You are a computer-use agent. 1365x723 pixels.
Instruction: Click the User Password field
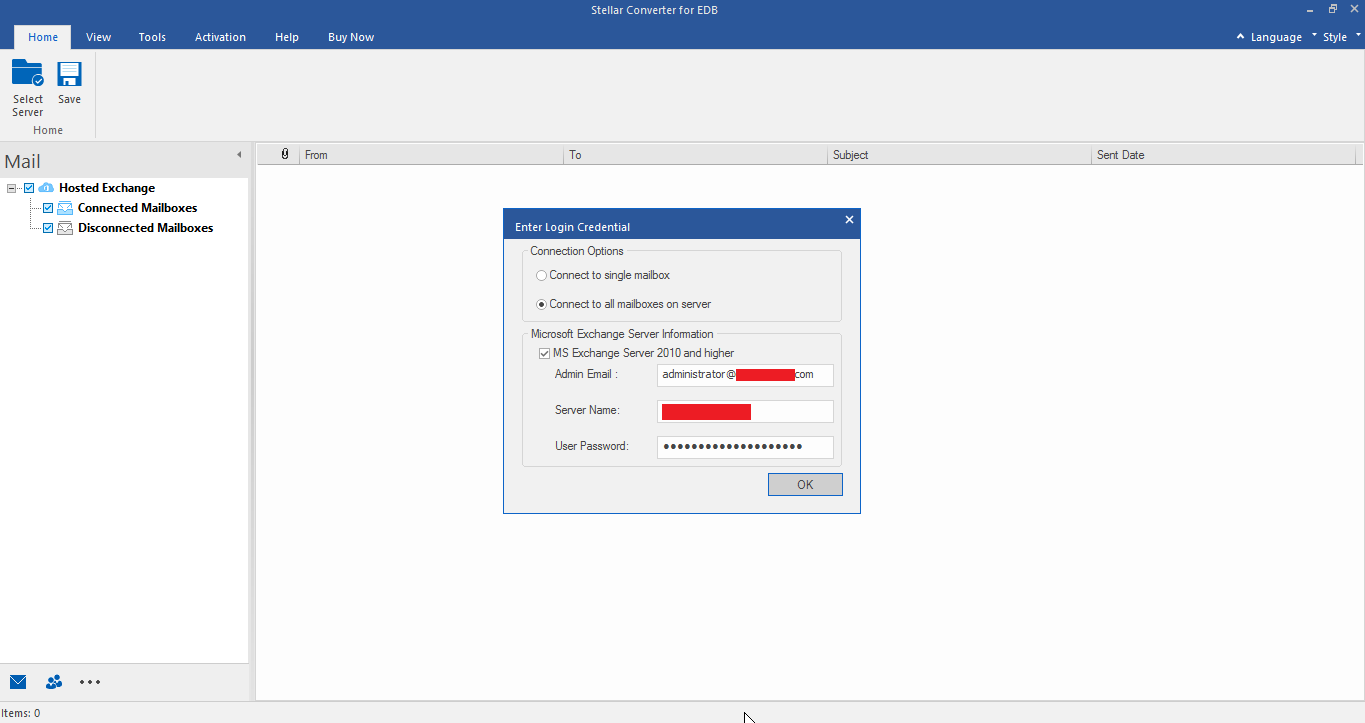click(745, 447)
